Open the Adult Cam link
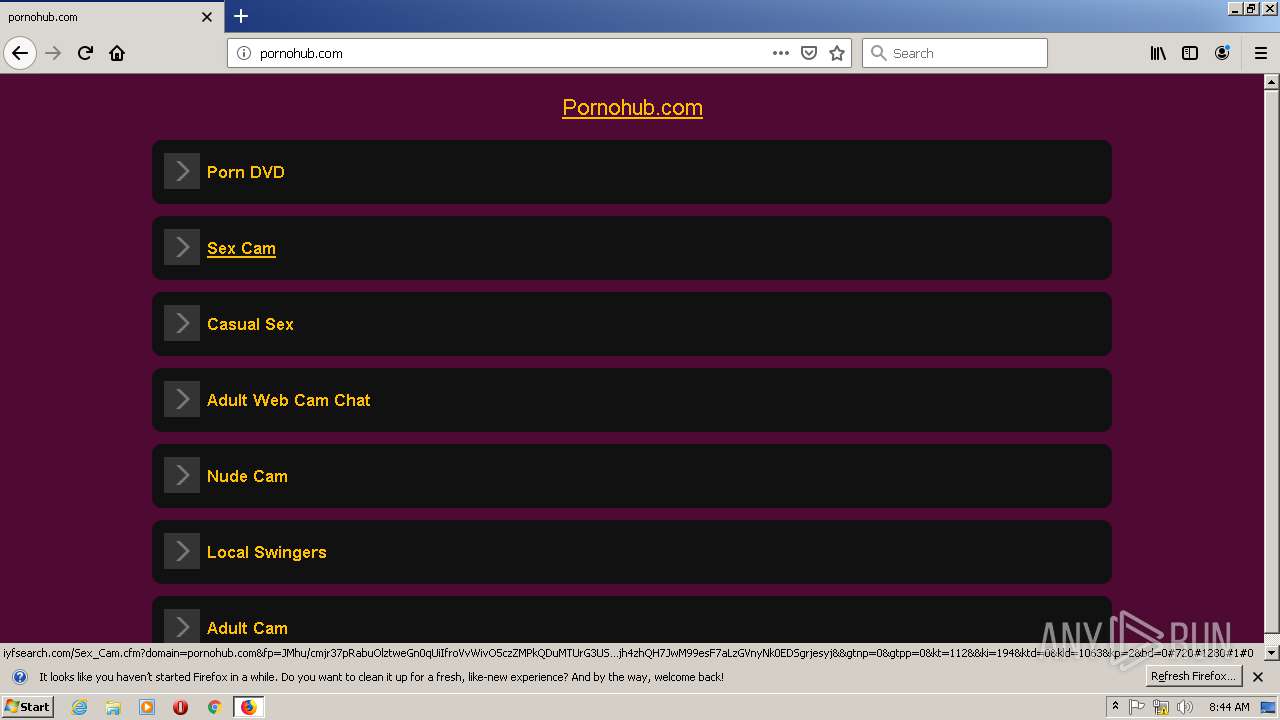This screenshot has width=1280, height=720. pyautogui.click(x=247, y=628)
